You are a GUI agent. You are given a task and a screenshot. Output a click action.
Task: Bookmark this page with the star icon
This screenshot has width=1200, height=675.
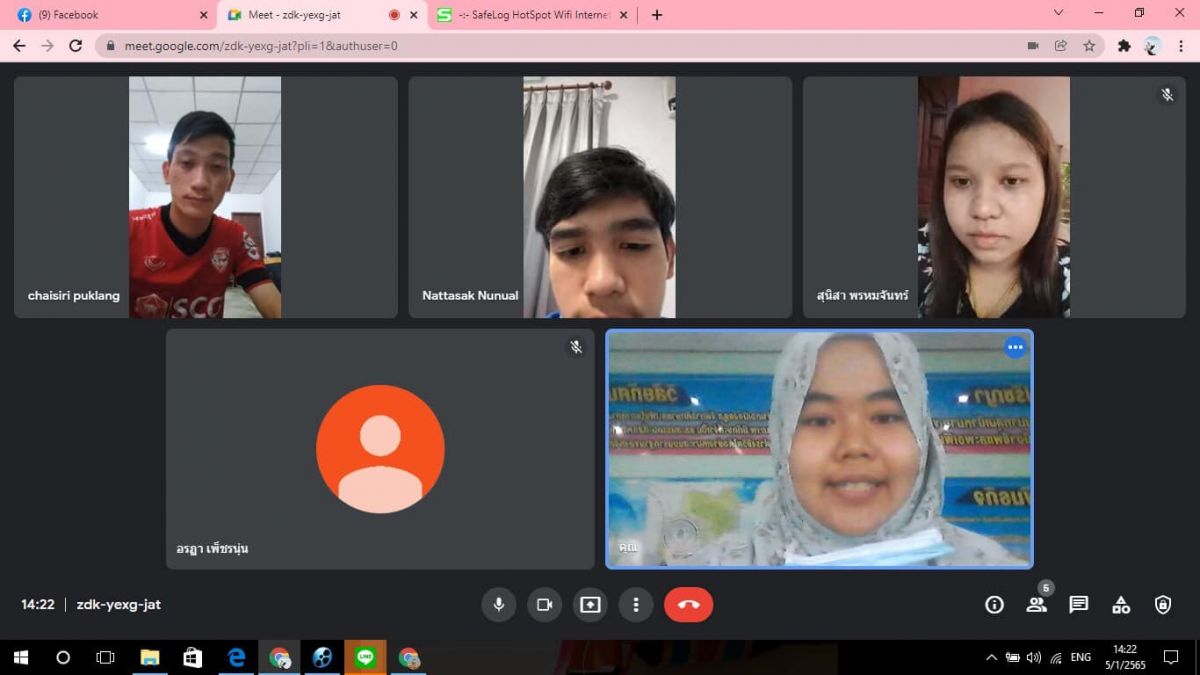[x=1089, y=45]
